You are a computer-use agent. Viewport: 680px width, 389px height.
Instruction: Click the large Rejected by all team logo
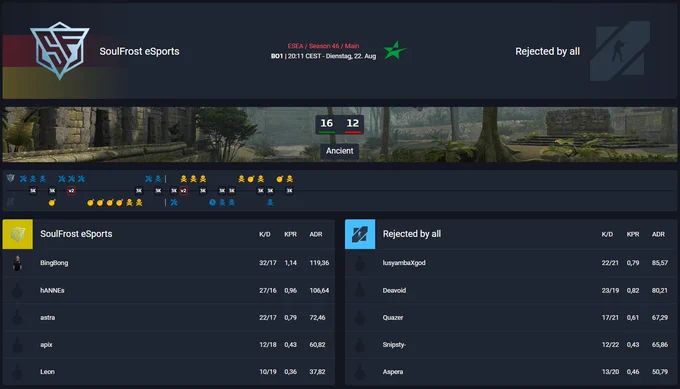[620, 51]
